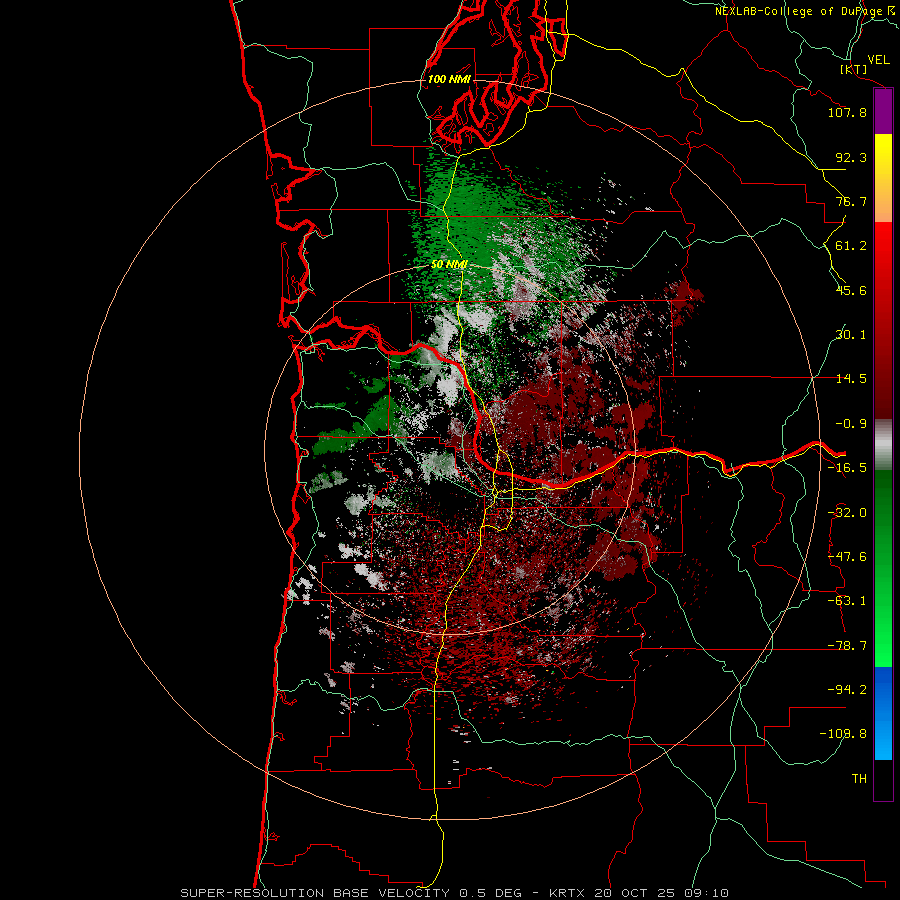Click the -94.2 velocity scale value

point(847,689)
